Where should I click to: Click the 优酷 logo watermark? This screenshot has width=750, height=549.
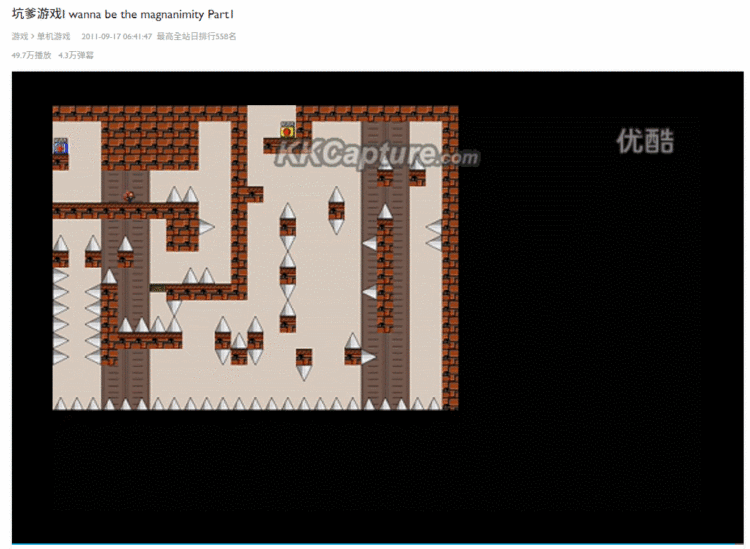(x=644, y=141)
